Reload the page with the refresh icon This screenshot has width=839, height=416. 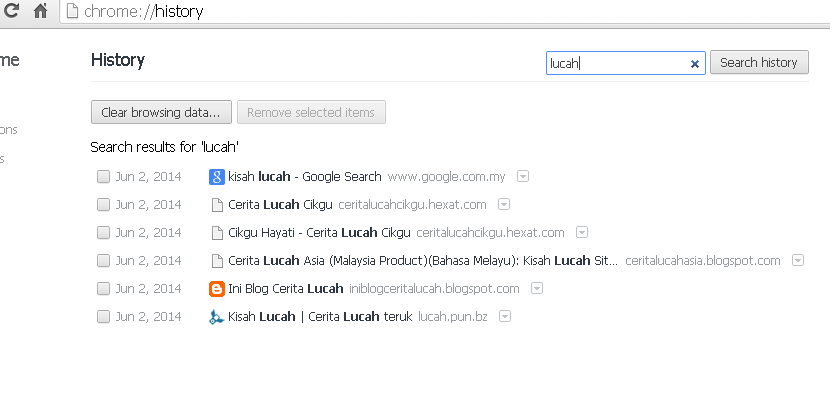tap(11, 10)
